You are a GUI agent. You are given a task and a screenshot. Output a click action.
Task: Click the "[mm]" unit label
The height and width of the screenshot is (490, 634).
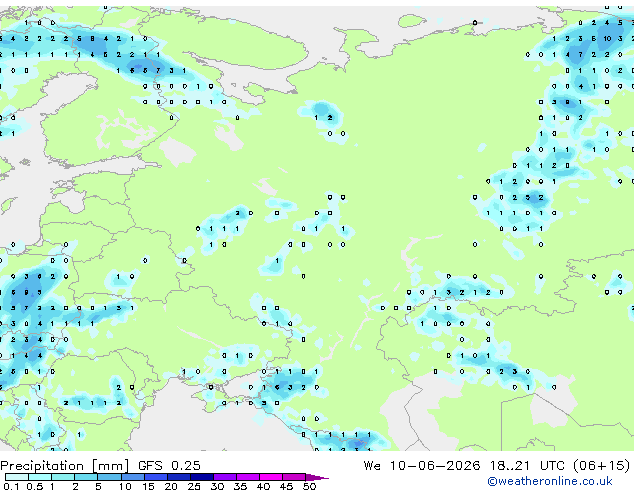(x=110, y=466)
